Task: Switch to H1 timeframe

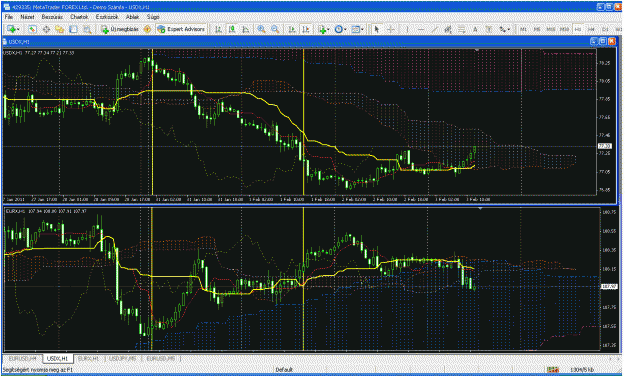Action: point(578,29)
